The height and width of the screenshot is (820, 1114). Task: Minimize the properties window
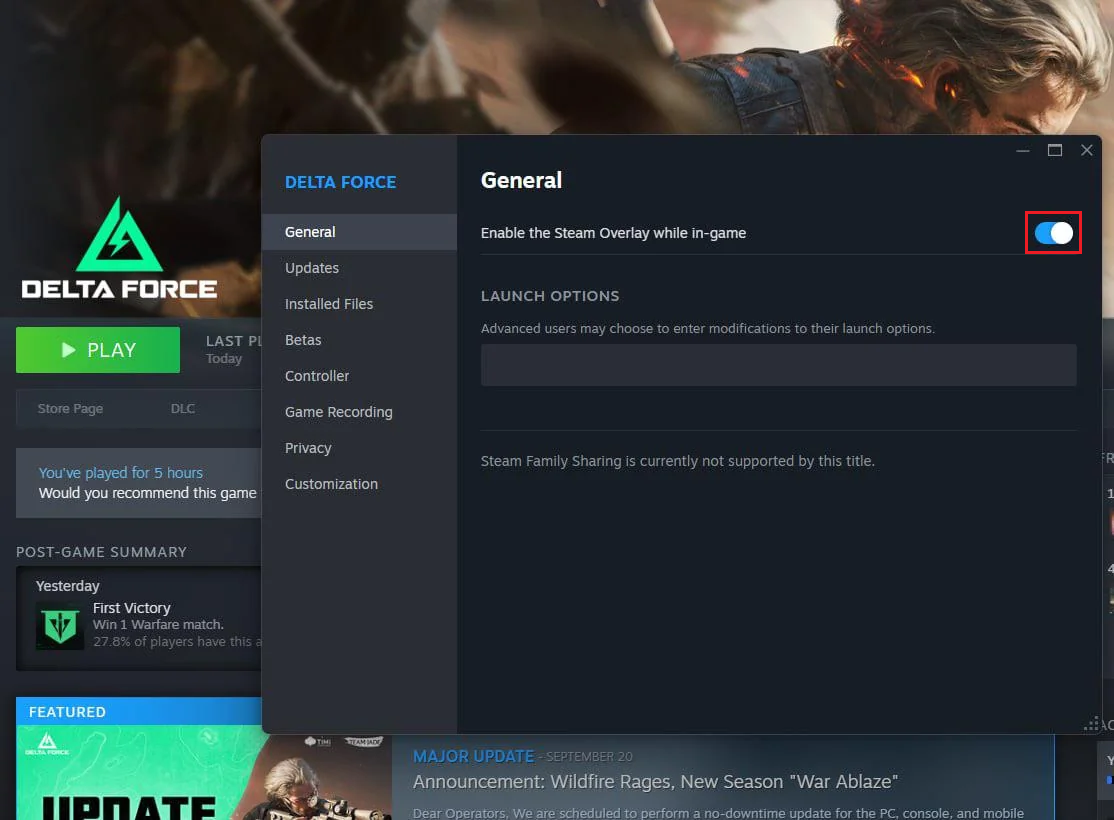pyautogui.click(x=1022, y=151)
